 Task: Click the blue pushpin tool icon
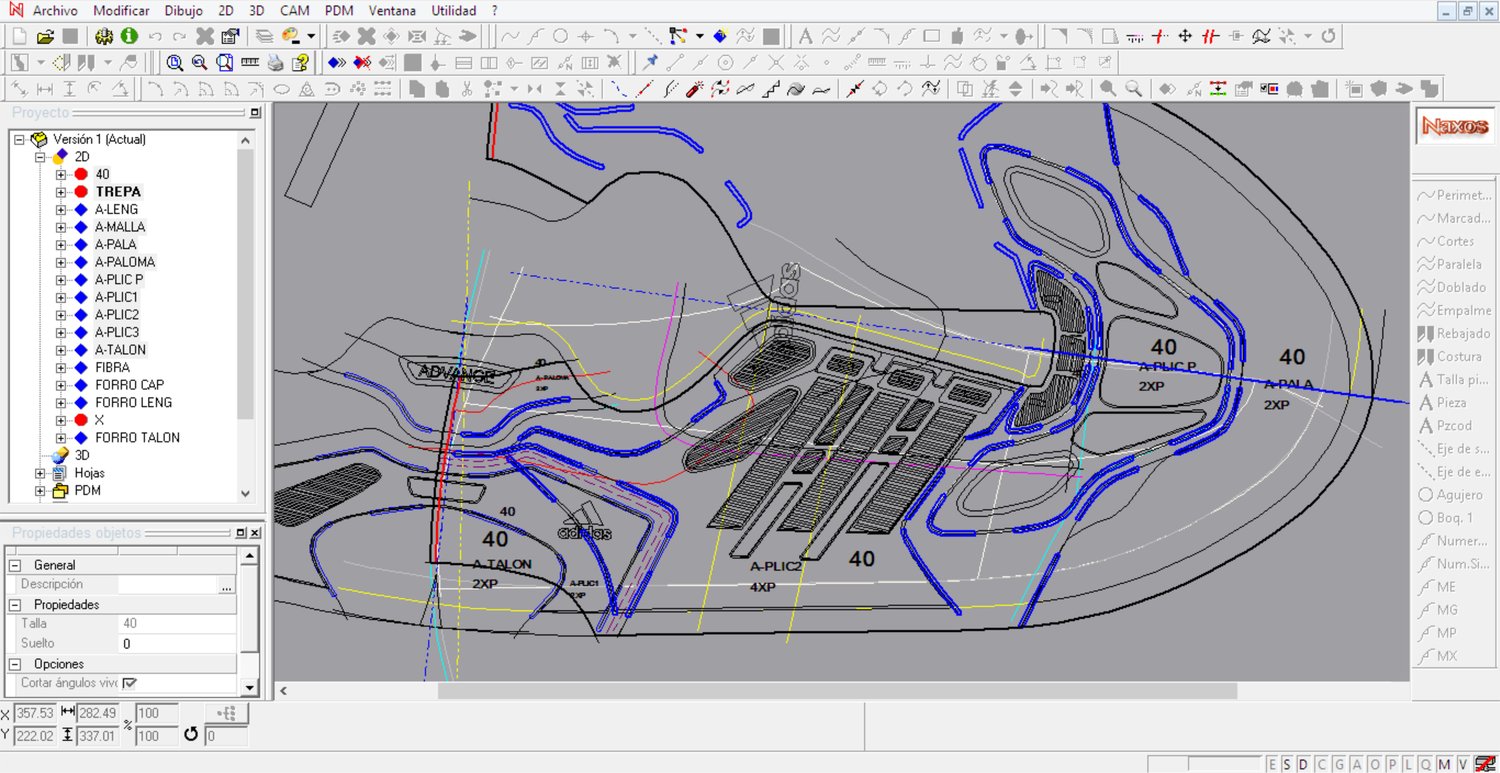(651, 63)
